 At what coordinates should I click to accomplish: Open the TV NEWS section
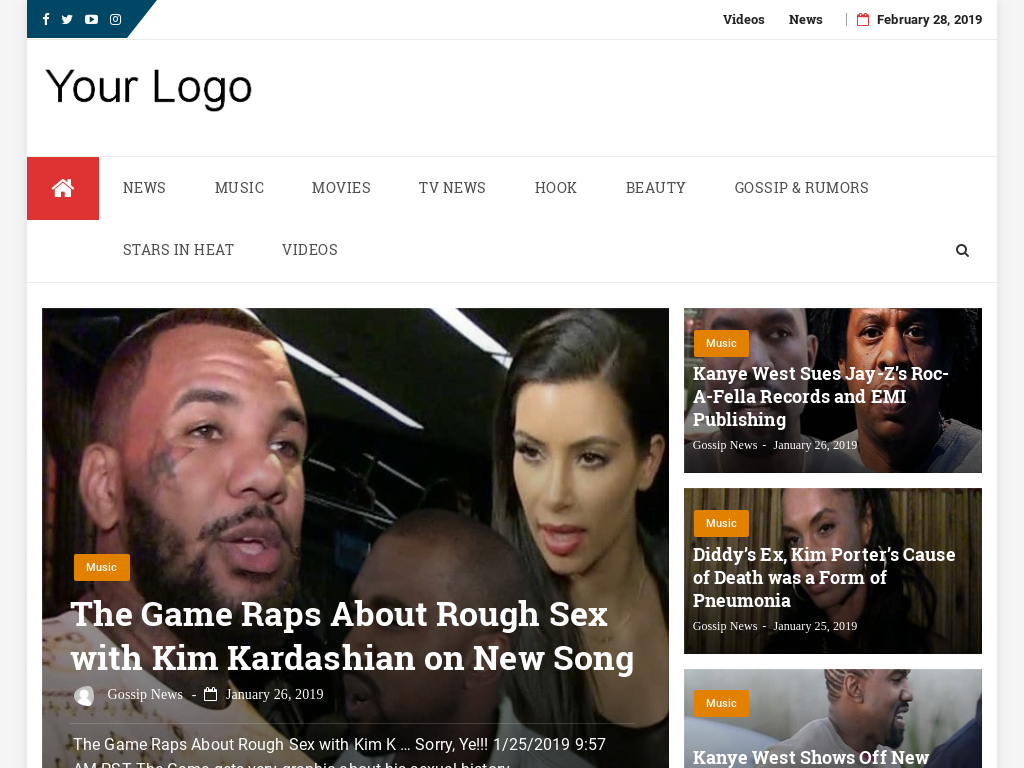(x=452, y=187)
